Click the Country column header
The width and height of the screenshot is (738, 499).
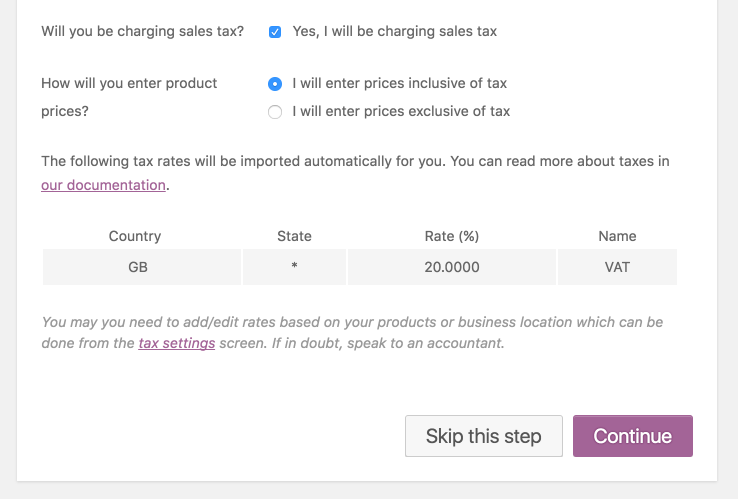tap(135, 236)
